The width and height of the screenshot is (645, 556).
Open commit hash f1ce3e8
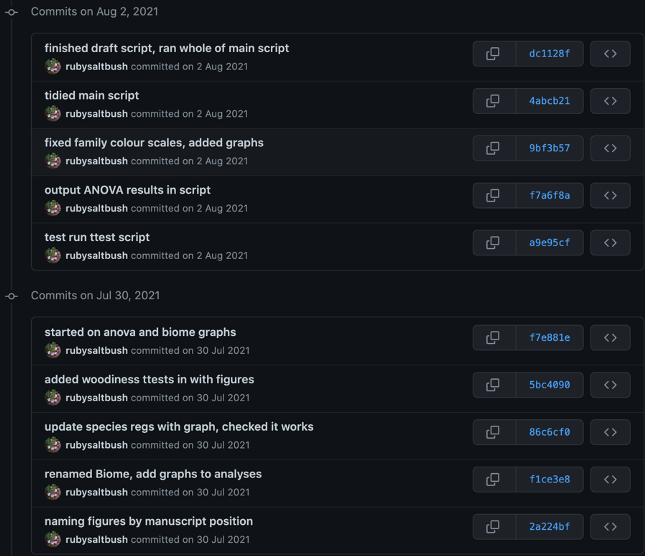pos(549,479)
